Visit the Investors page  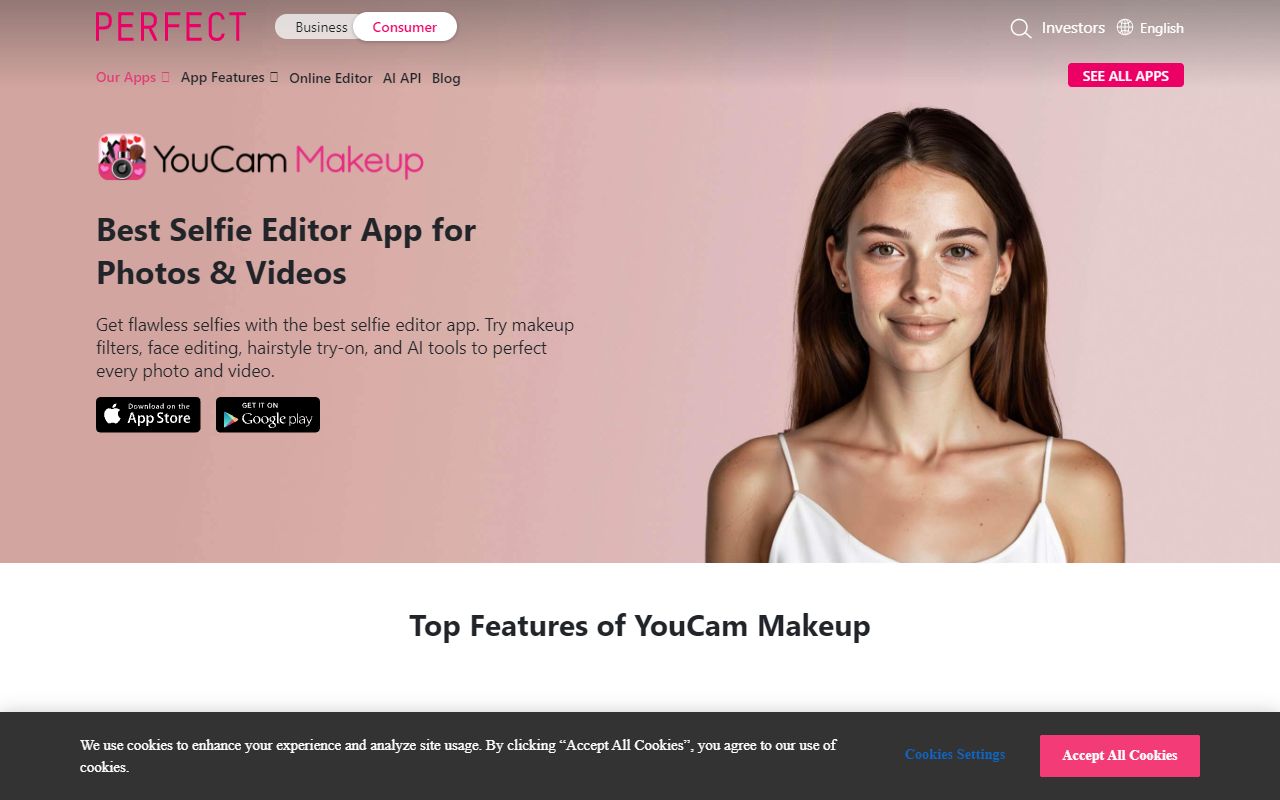click(1072, 28)
